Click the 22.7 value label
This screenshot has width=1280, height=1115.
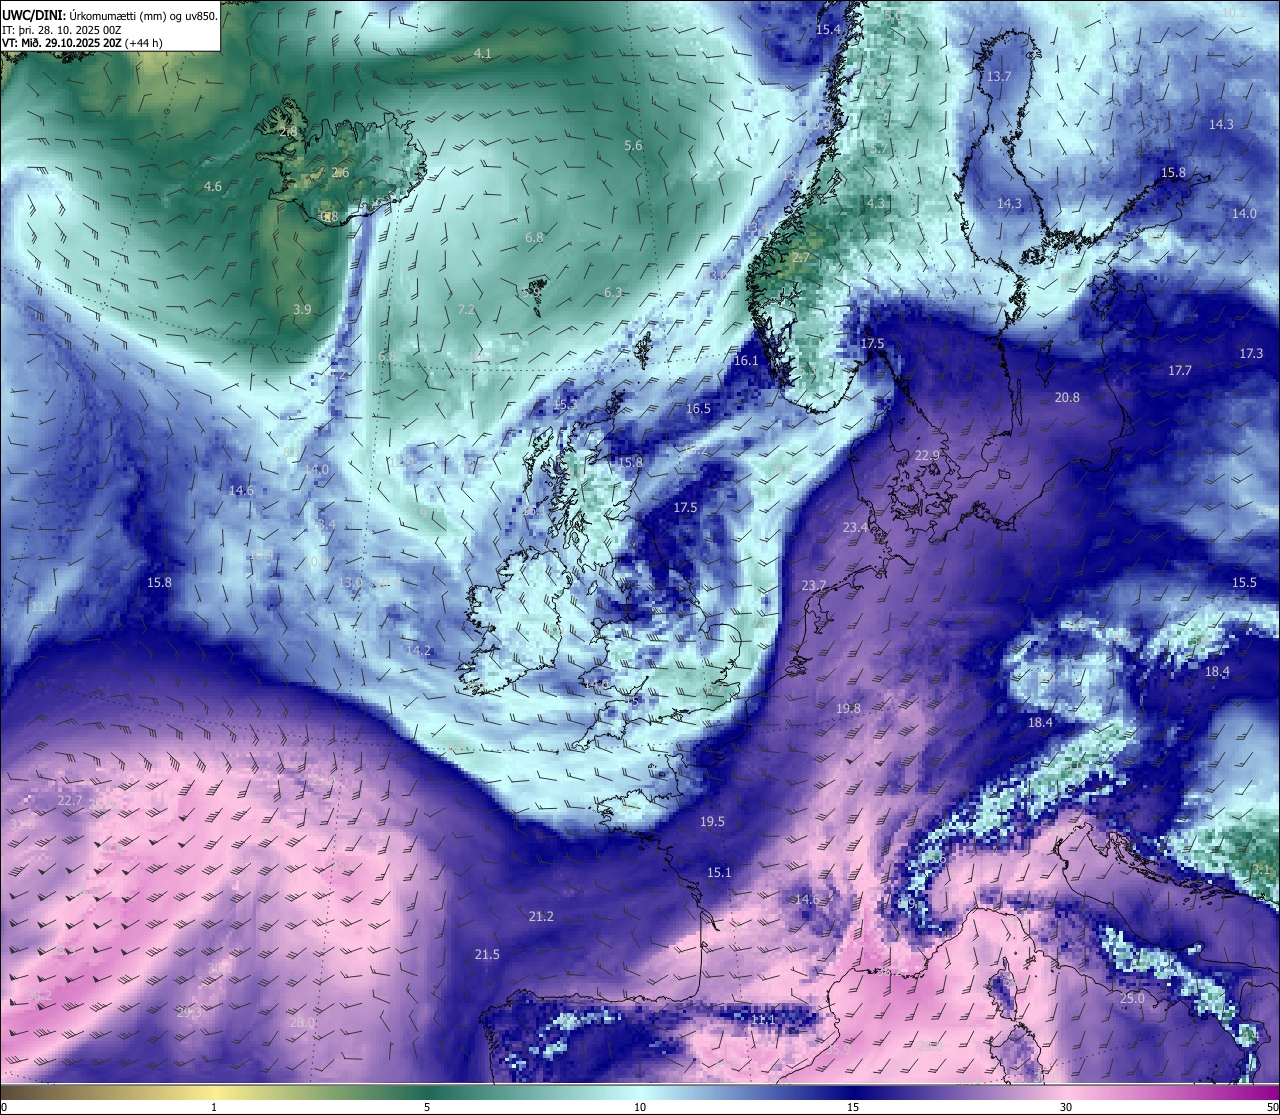70,801
